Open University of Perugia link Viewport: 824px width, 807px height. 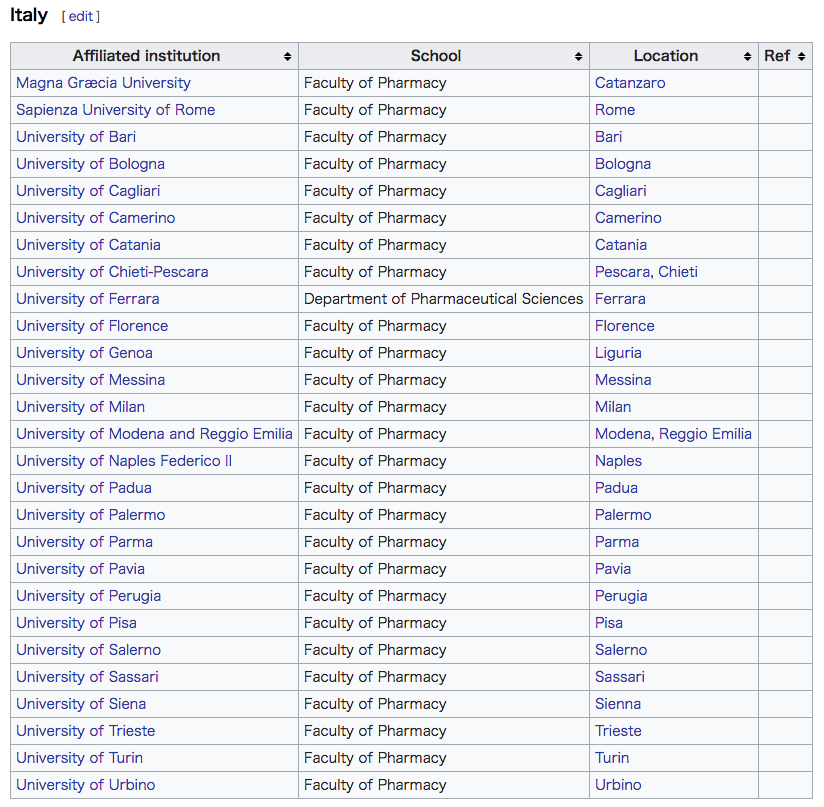point(88,596)
